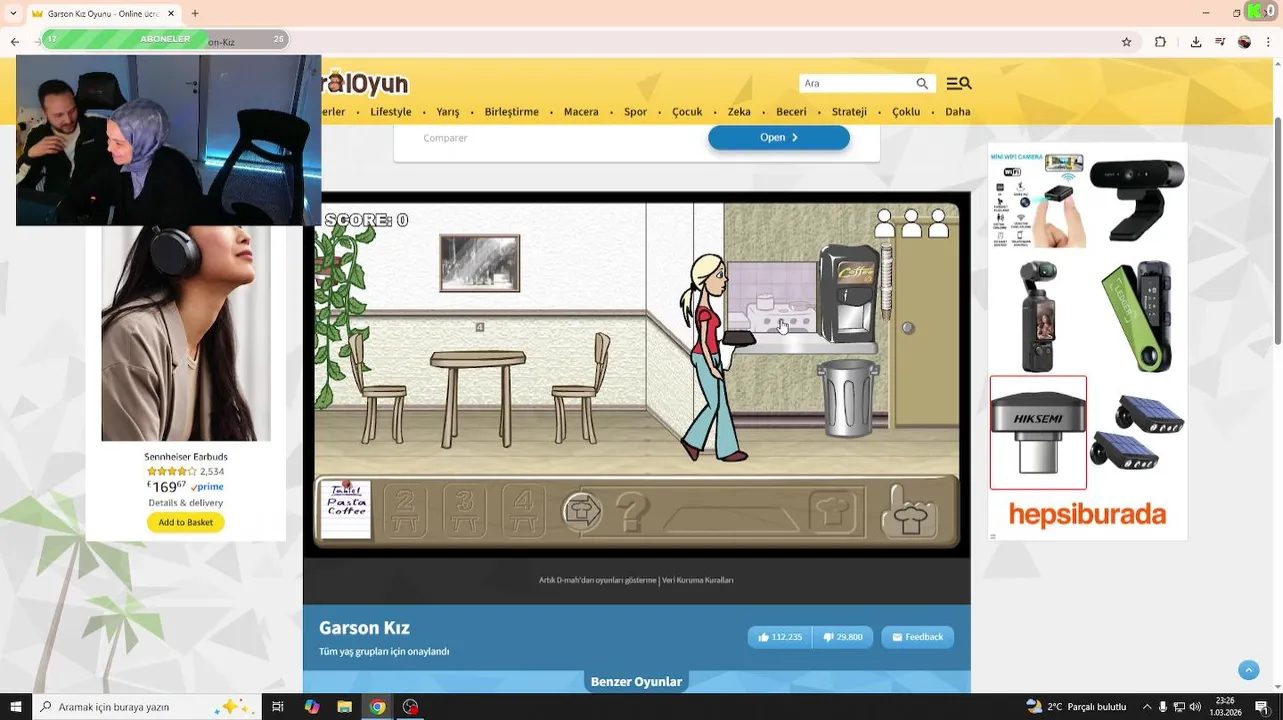The width and height of the screenshot is (1283, 720).
Task: Go back with the browser back arrow
Action: pos(14,42)
